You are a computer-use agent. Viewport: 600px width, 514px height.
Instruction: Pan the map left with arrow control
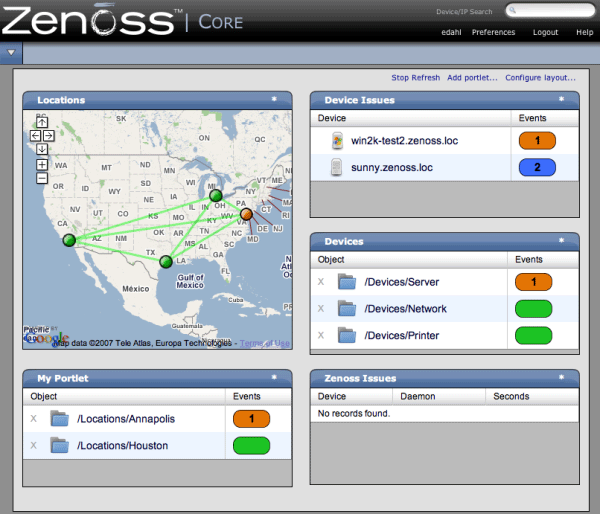point(35,135)
